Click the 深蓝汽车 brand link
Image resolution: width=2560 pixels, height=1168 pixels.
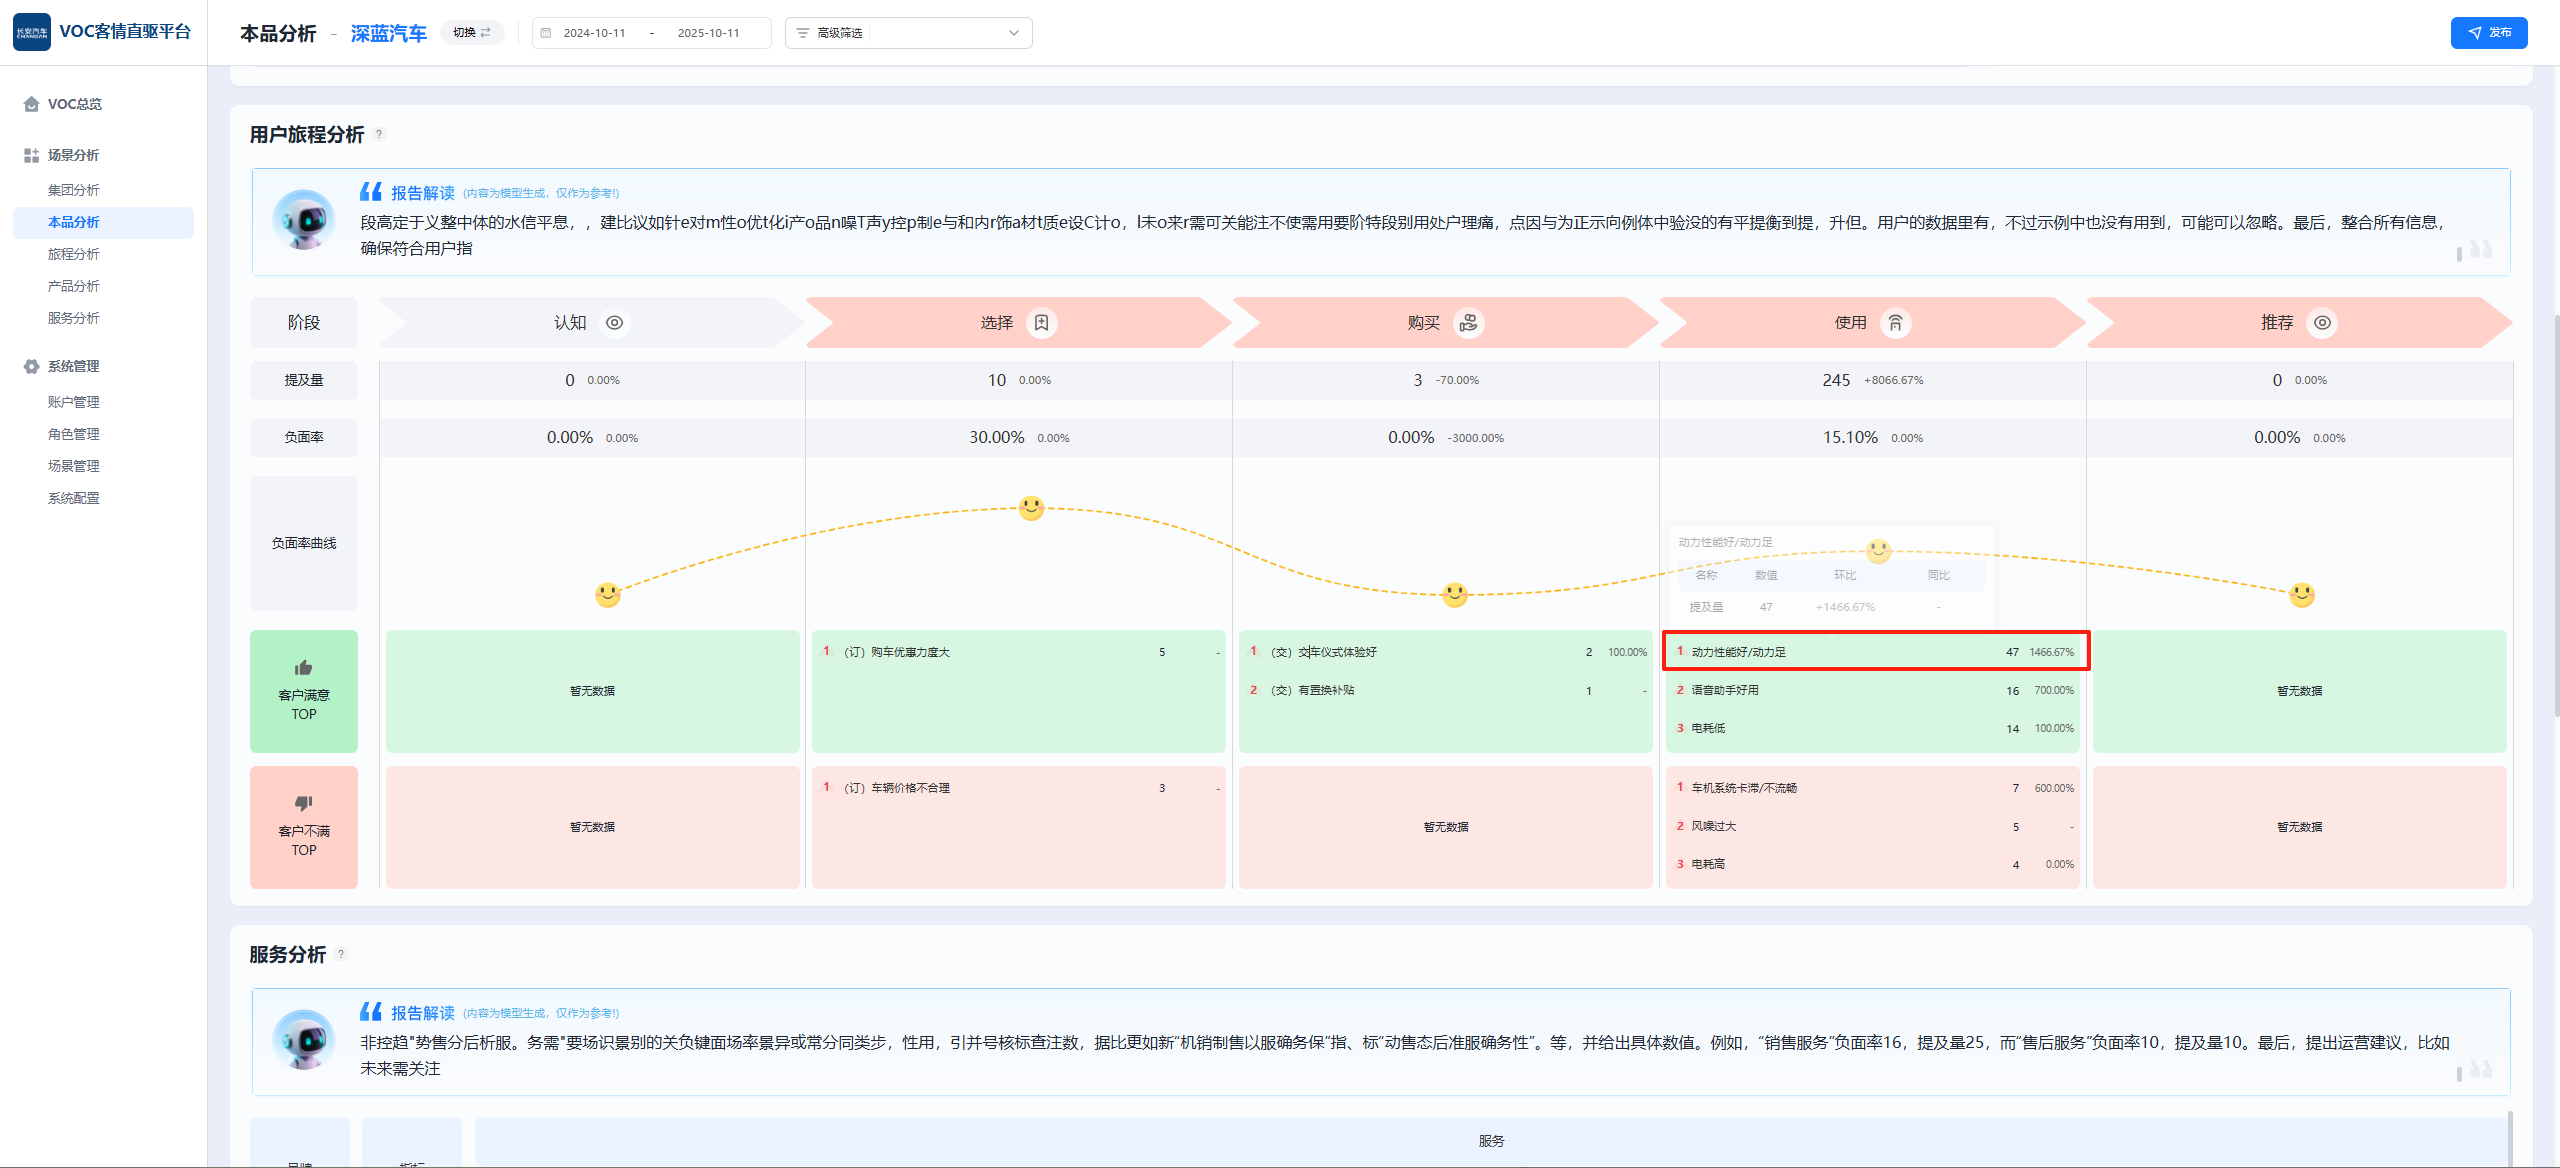coord(388,34)
